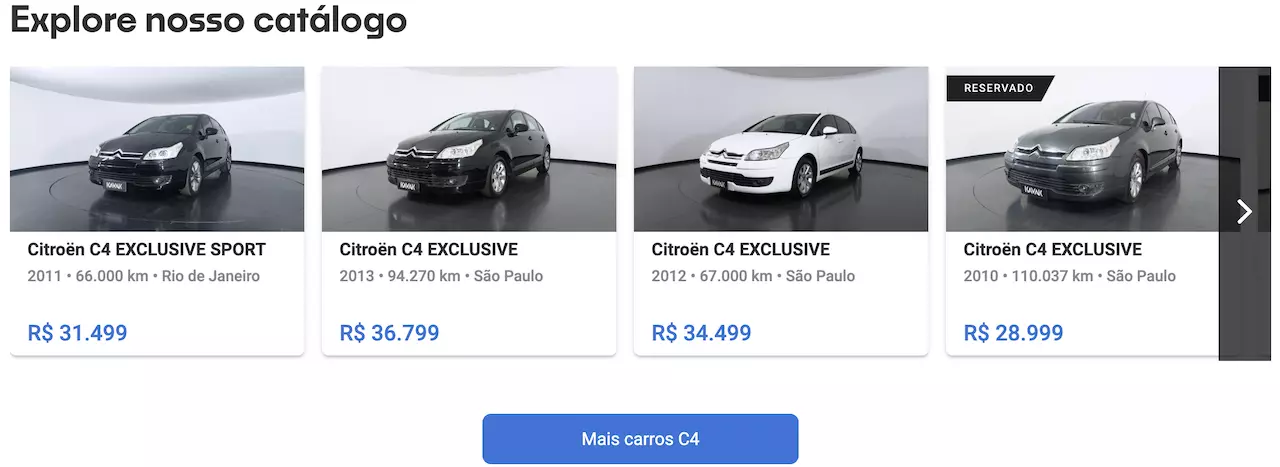The image size is (1280, 467).
Task: Click the 2013 Citroën C4 EXCLUSIVE title
Action: pyautogui.click(x=428, y=249)
